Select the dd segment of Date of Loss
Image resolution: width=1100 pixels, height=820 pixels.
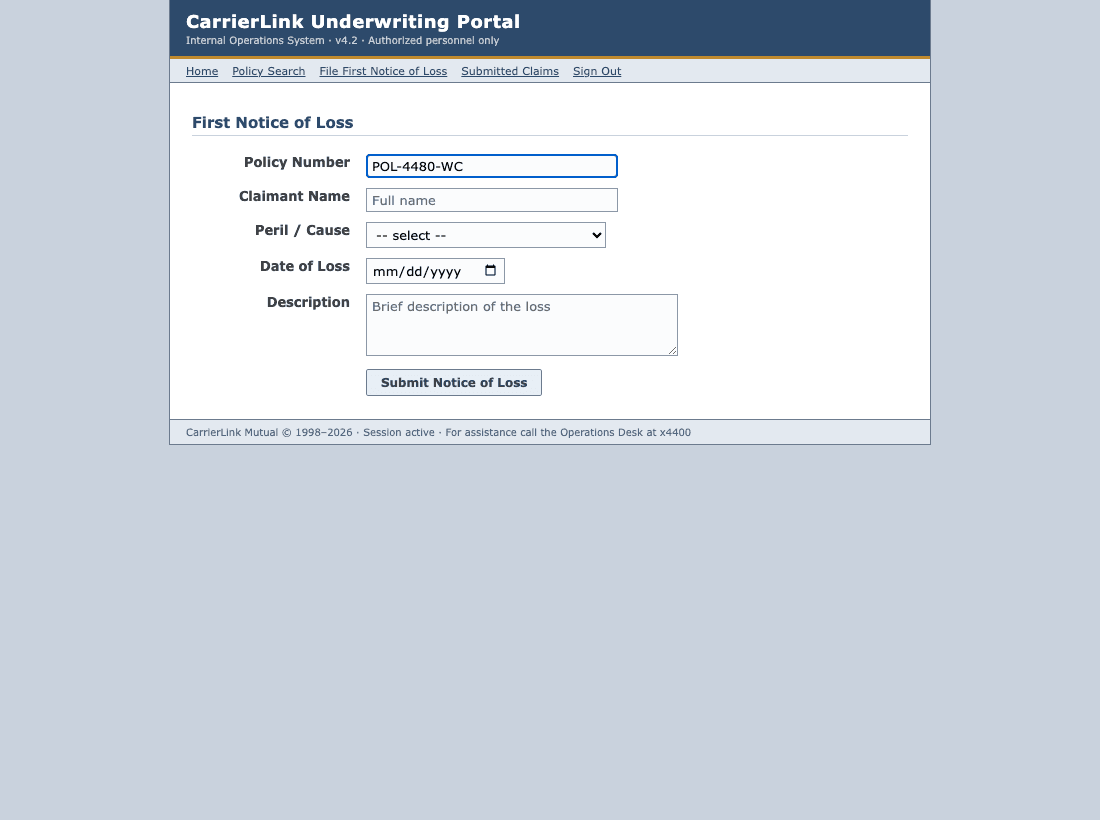[414, 271]
